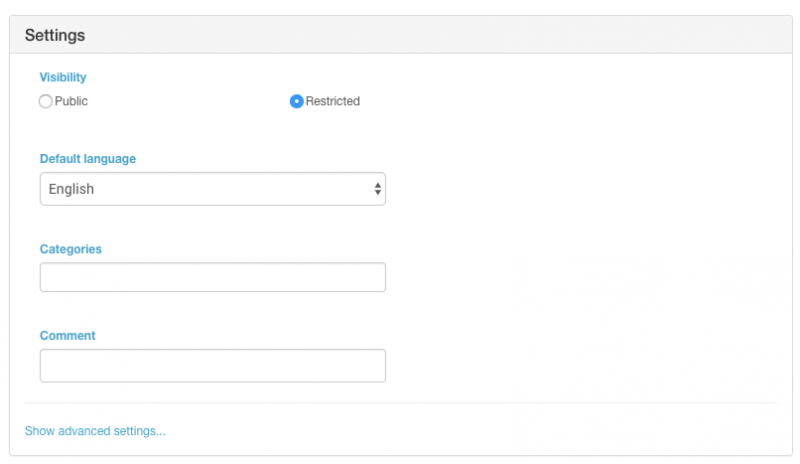This screenshot has width=800, height=464.
Task: Select the Public visibility radio button
Action: pos(45,101)
